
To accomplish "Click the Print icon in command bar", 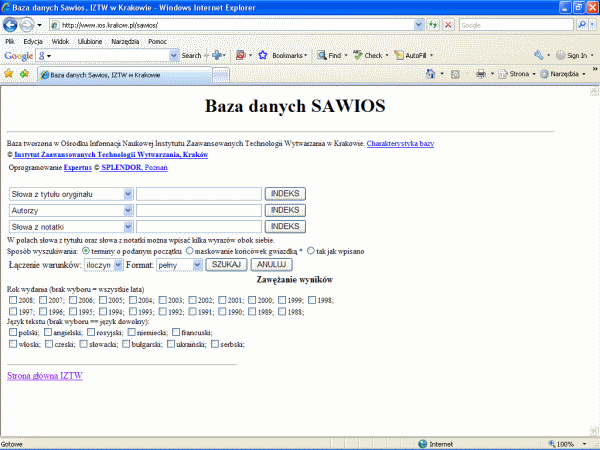I will pos(481,74).
